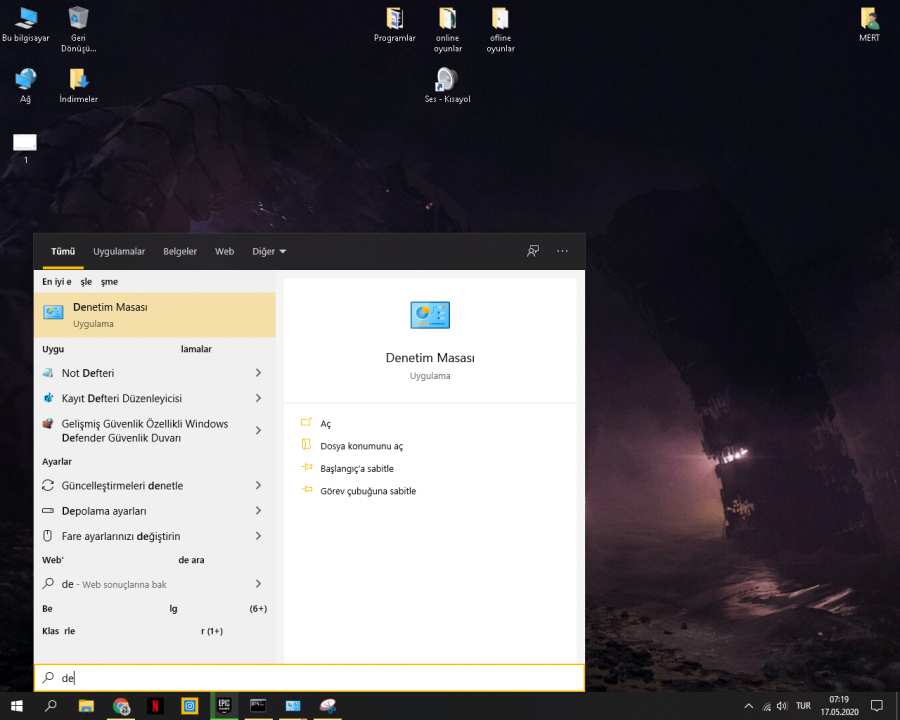
Task: Expand Not Defteri result arrow
Action: (x=258, y=373)
